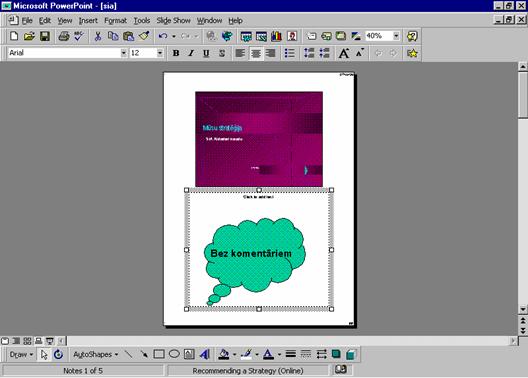Click the Draw button
This screenshot has width=528, height=378.
click(x=21, y=354)
